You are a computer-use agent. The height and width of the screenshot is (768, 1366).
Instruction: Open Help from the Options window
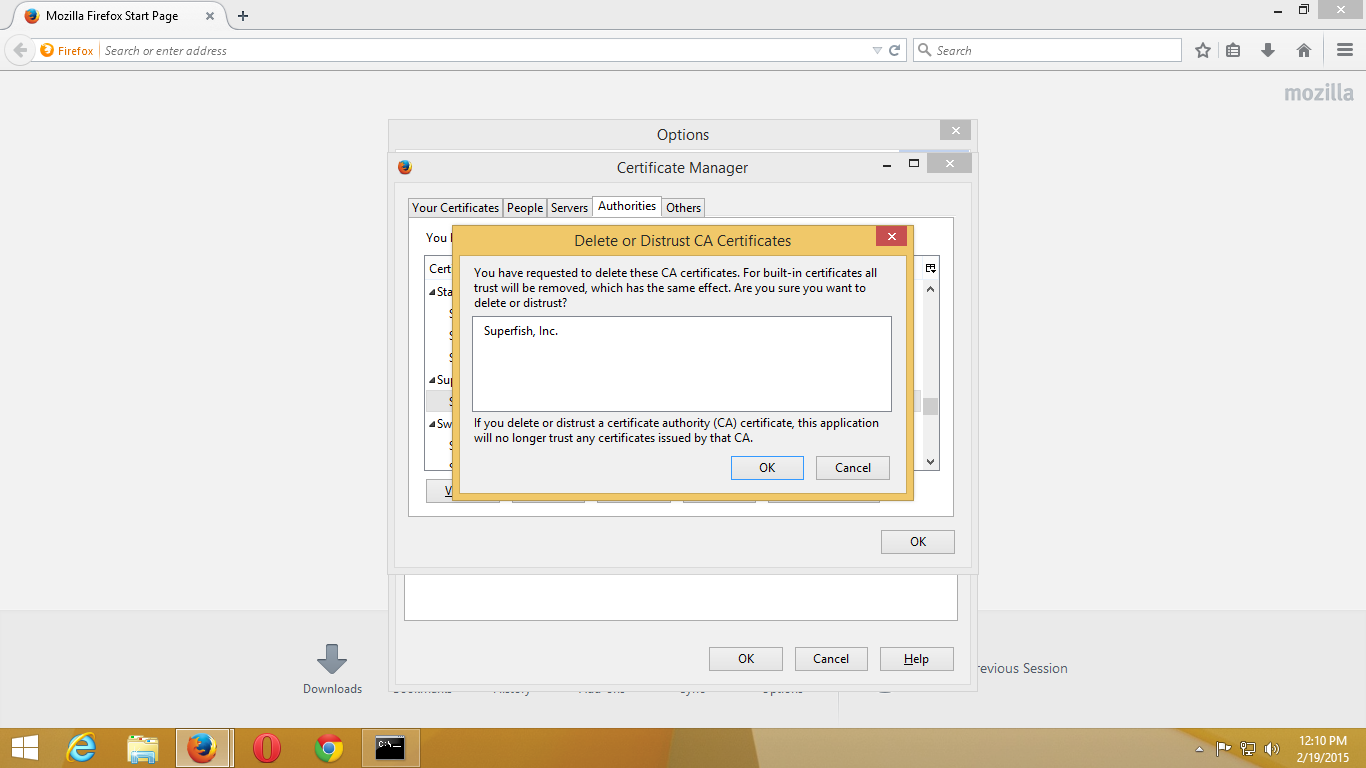pos(916,658)
